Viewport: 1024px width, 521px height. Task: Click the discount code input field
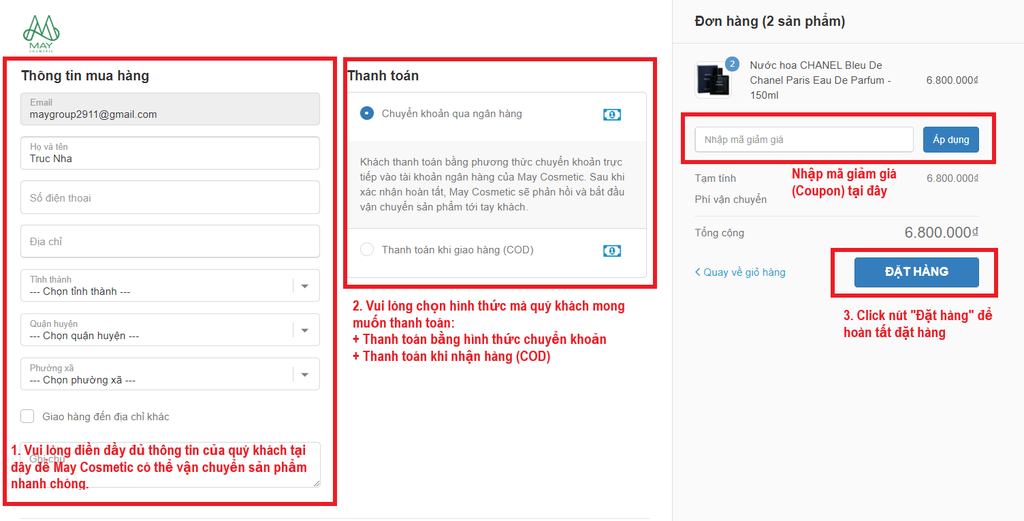[x=804, y=140]
